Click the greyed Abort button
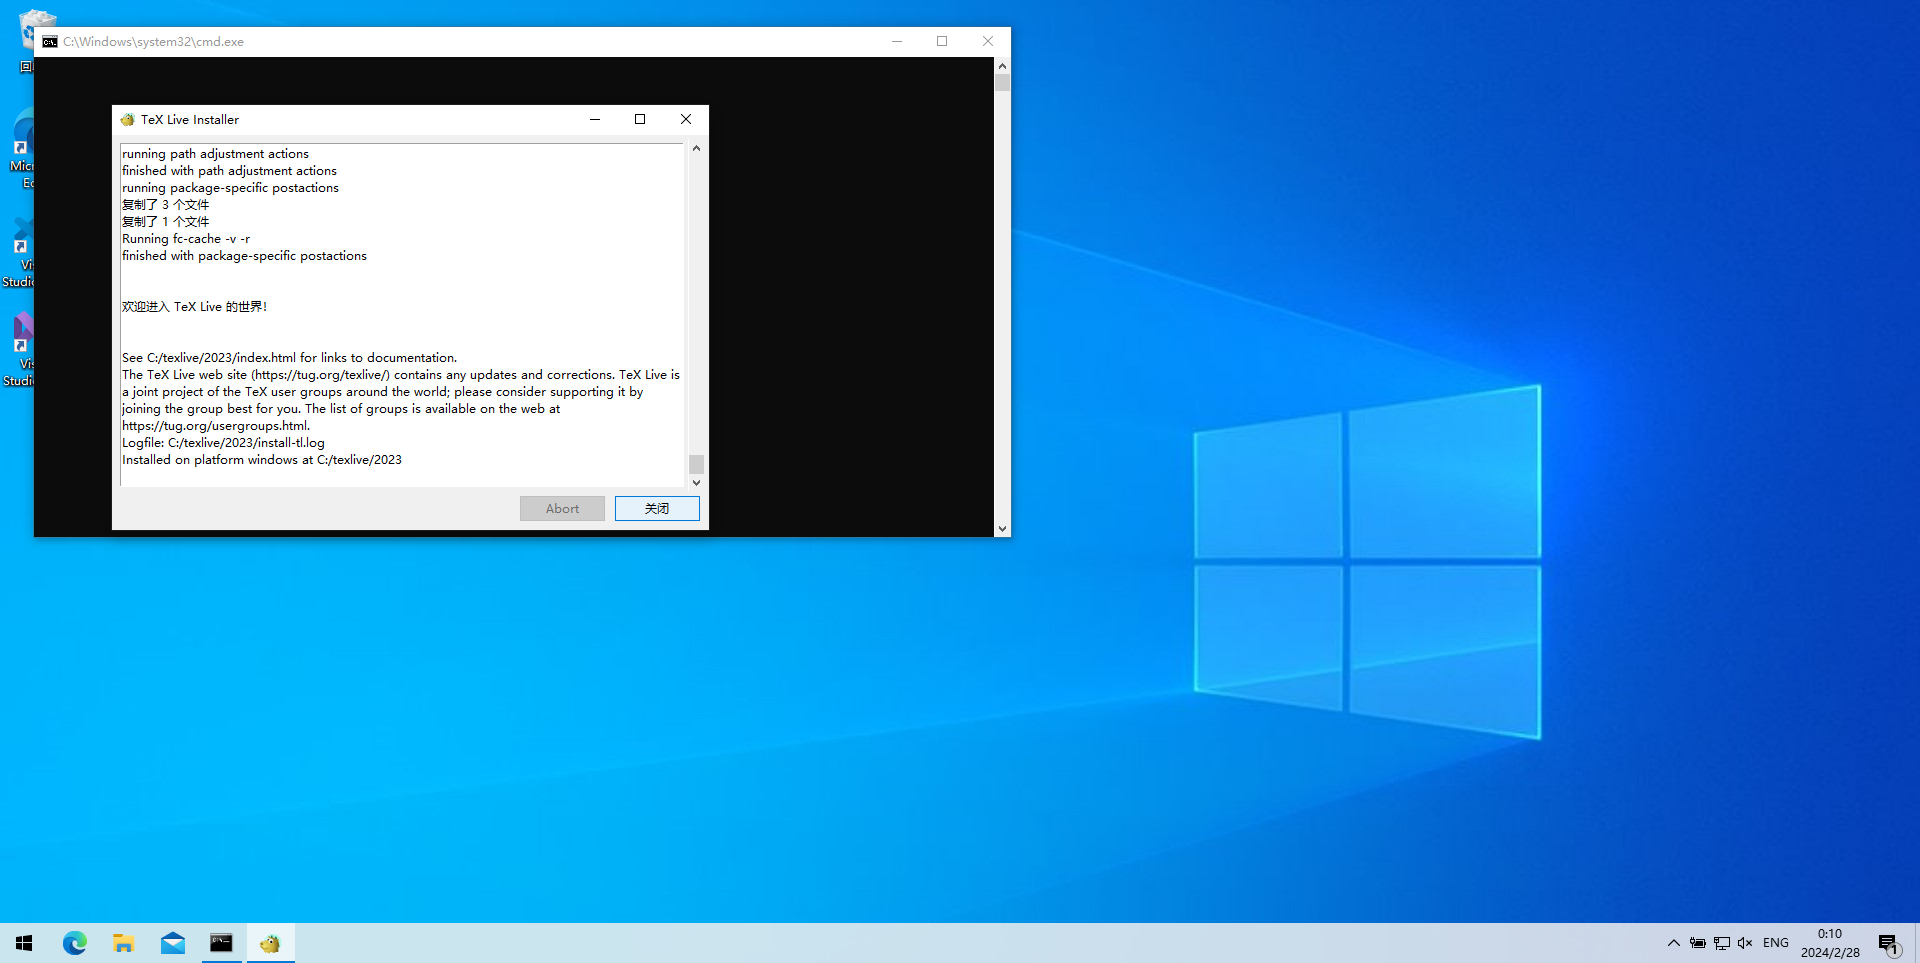Image resolution: width=1920 pixels, height=963 pixels. click(562, 508)
